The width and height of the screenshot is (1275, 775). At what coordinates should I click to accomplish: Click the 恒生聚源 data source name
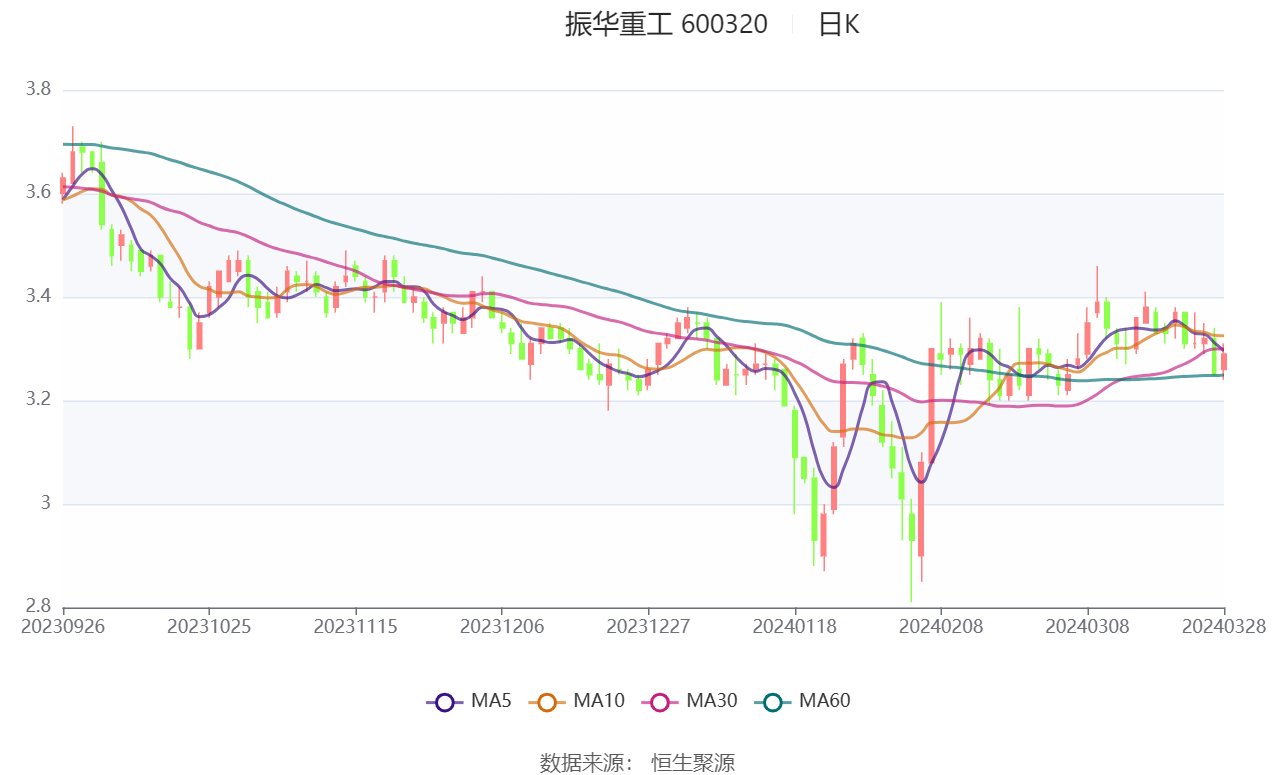693,763
